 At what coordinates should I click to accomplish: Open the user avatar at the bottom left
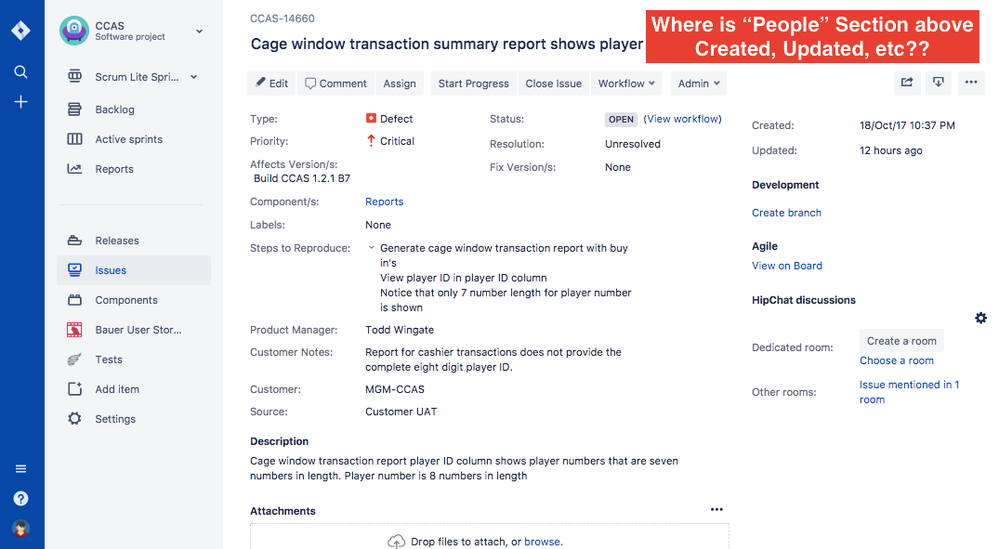20,529
